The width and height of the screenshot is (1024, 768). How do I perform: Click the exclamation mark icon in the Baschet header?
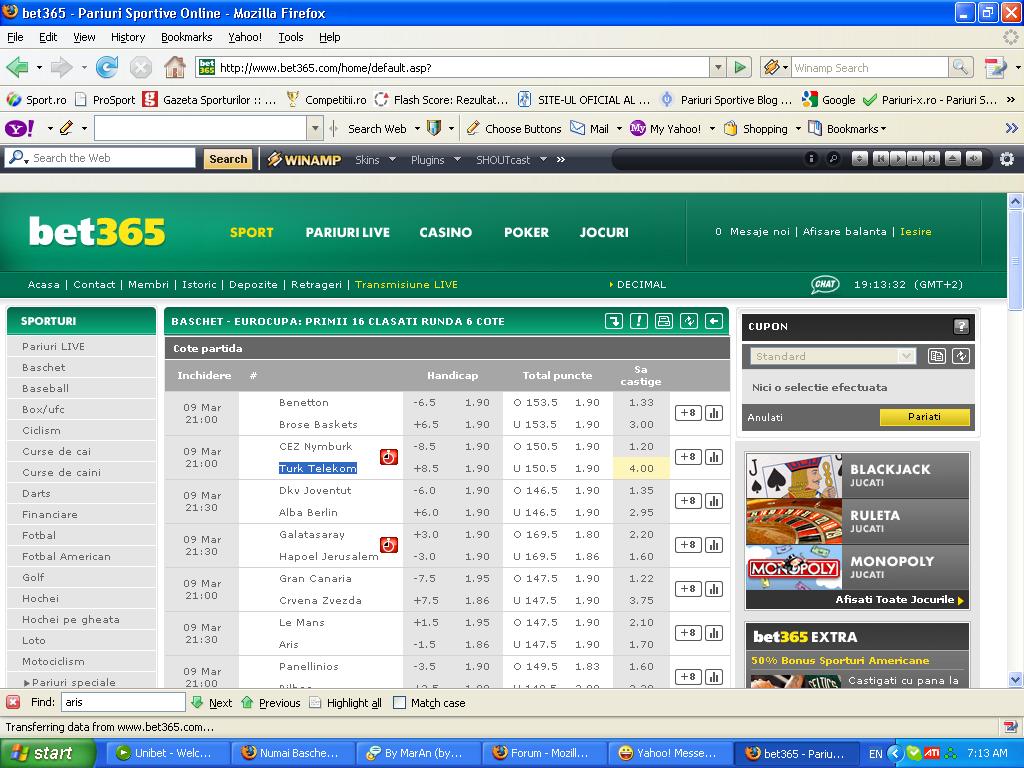[x=639, y=321]
